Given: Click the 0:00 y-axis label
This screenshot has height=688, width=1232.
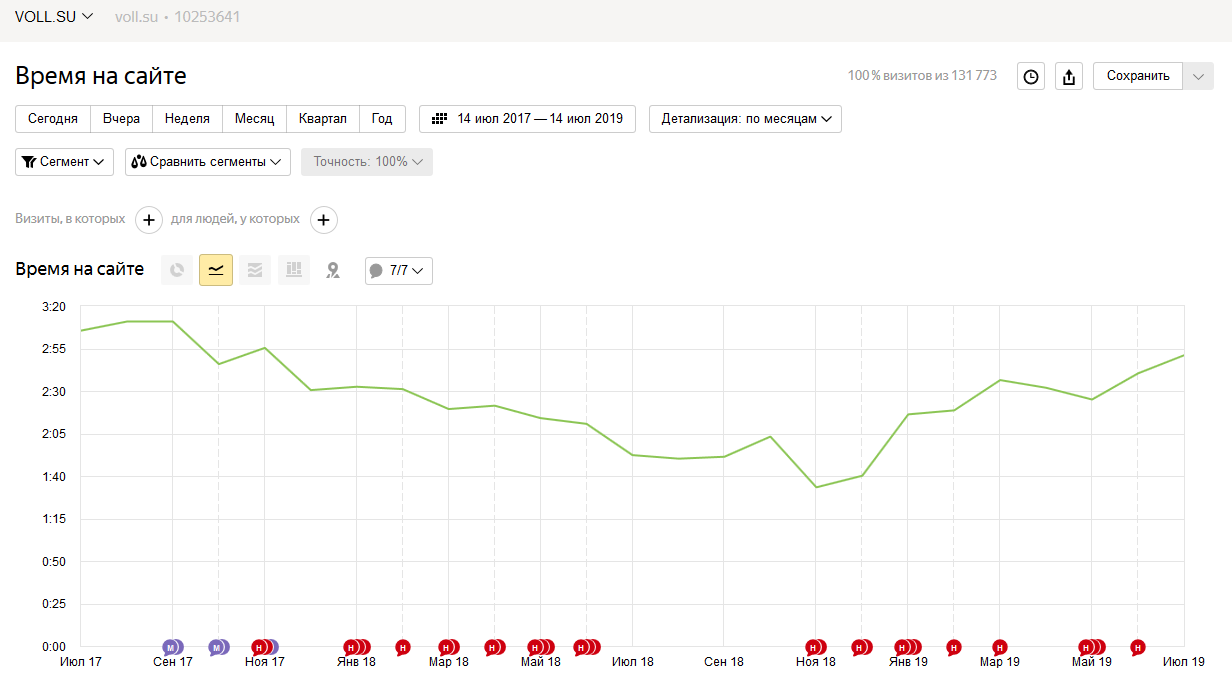Looking at the screenshot, I should [52, 647].
